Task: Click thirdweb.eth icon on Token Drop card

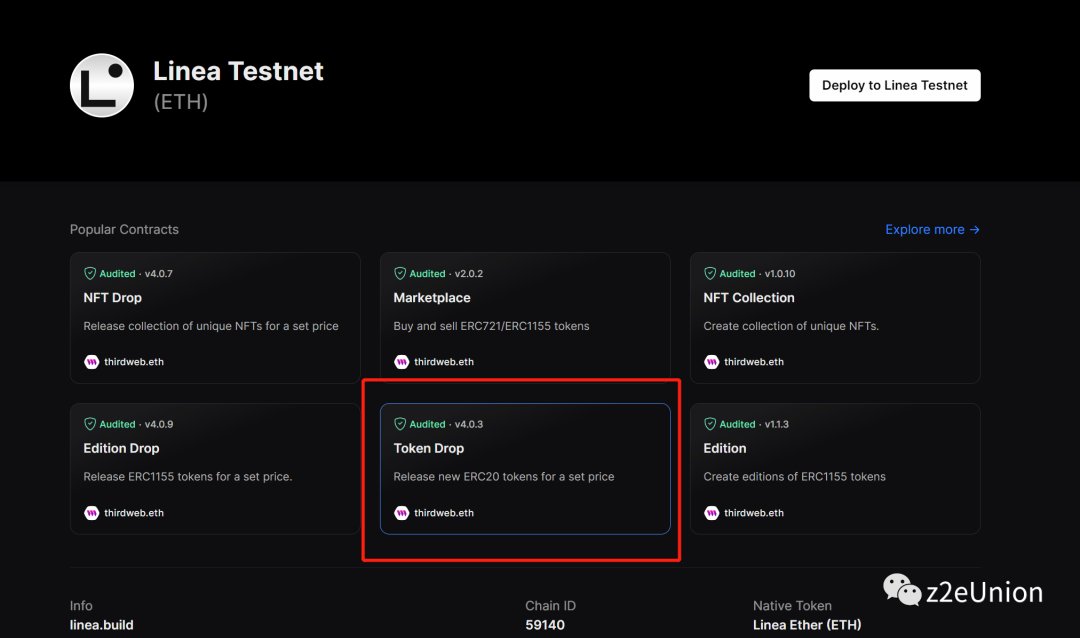Action: 401,513
